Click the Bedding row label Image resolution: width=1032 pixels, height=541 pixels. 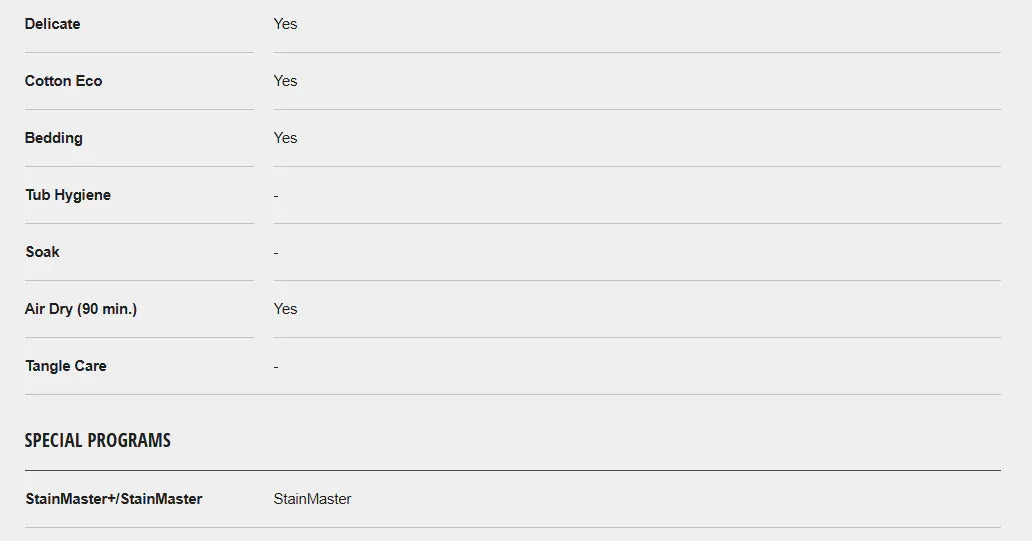(x=54, y=138)
